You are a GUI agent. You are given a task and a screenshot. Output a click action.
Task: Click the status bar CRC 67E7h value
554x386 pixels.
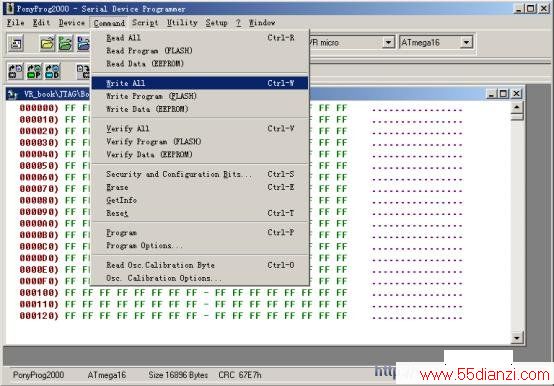240,375
